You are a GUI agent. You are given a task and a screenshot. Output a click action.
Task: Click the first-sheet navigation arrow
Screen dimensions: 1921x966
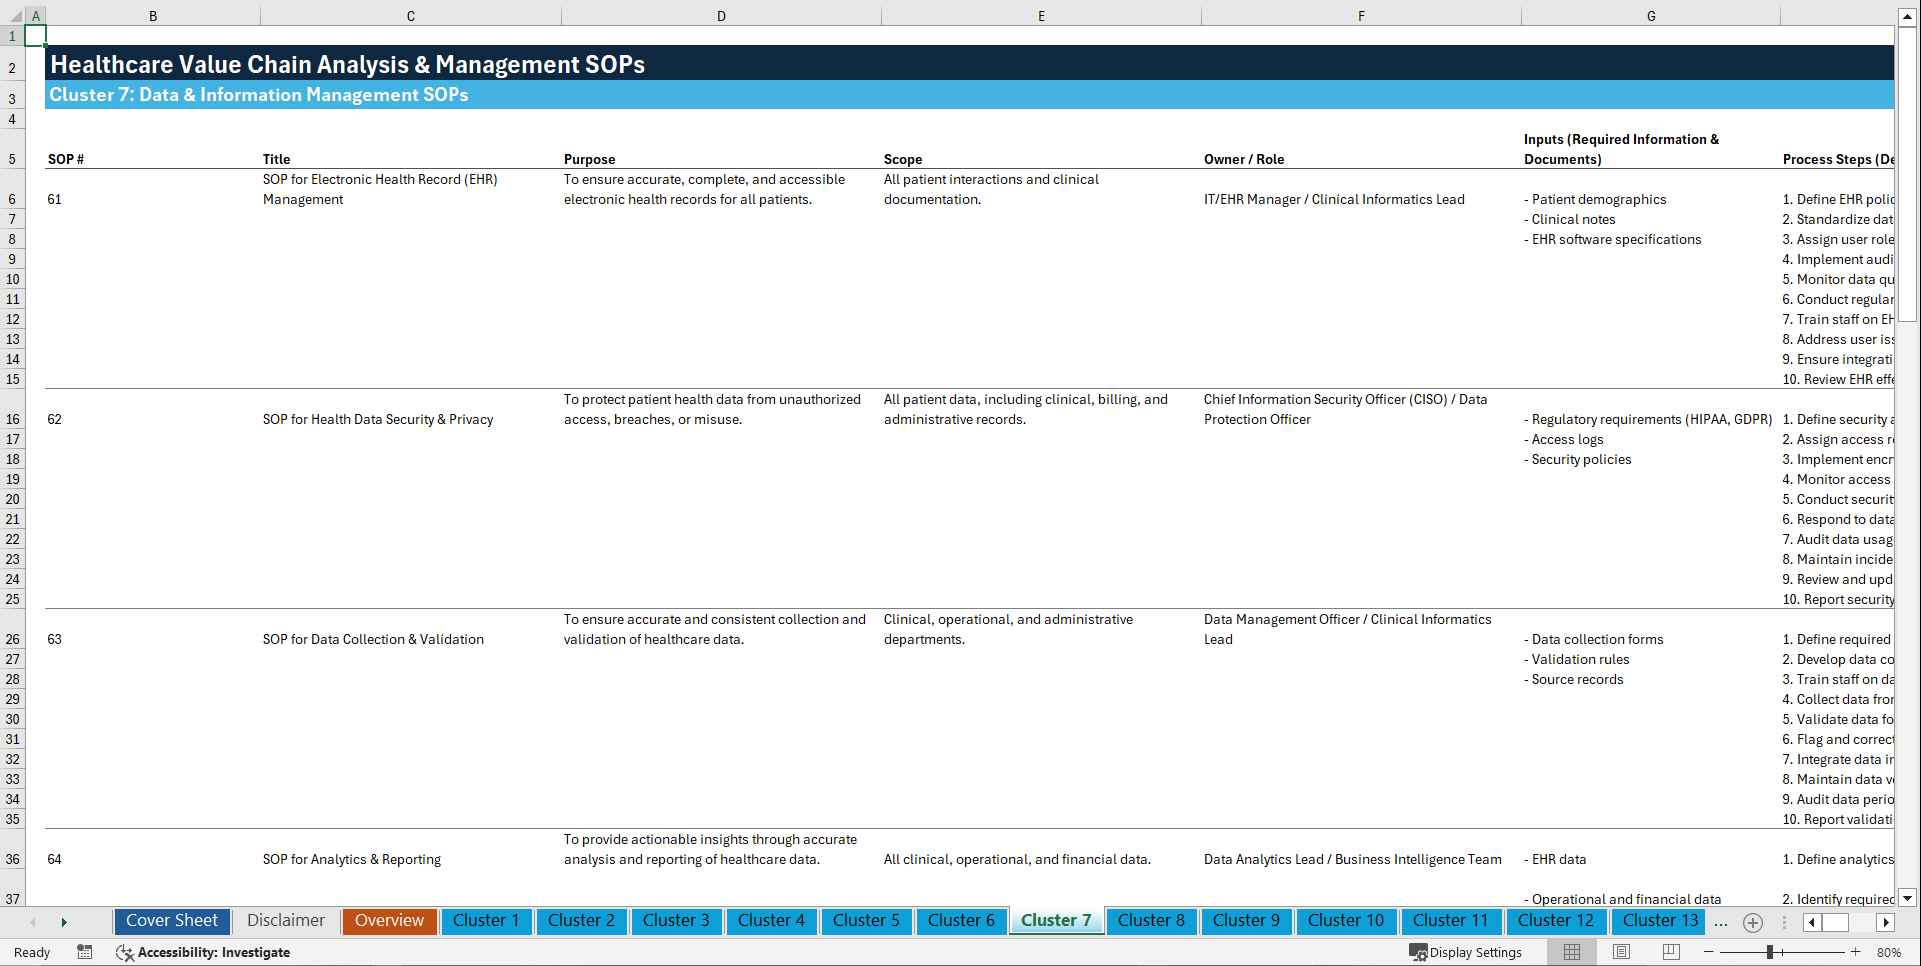[33, 922]
